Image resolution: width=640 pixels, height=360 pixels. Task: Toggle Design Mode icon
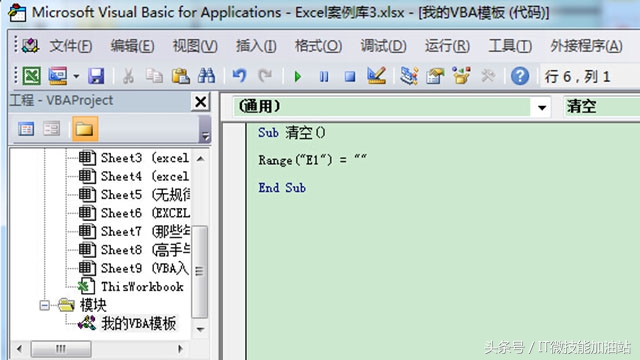click(x=376, y=76)
